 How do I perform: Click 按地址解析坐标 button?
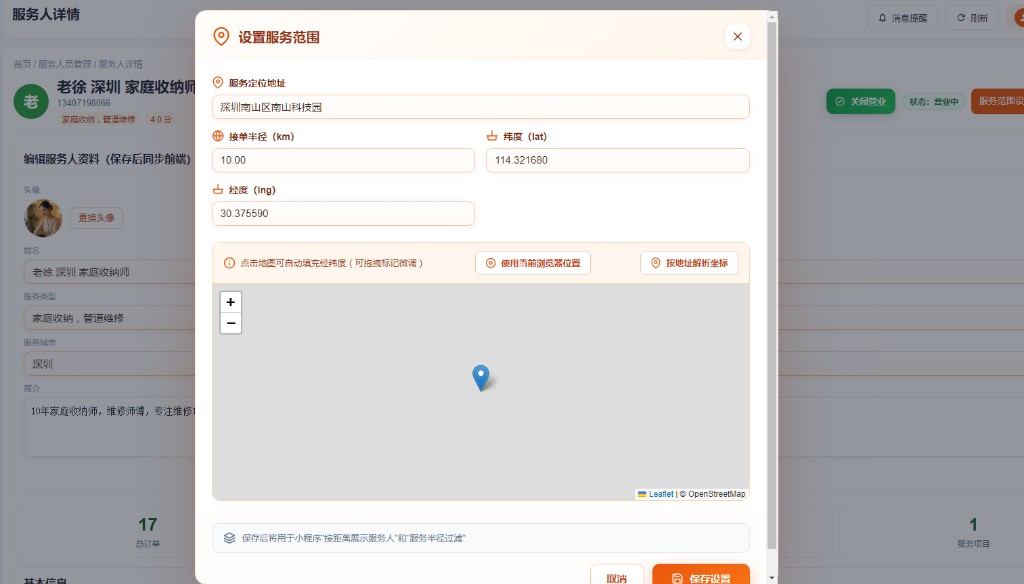pos(690,263)
